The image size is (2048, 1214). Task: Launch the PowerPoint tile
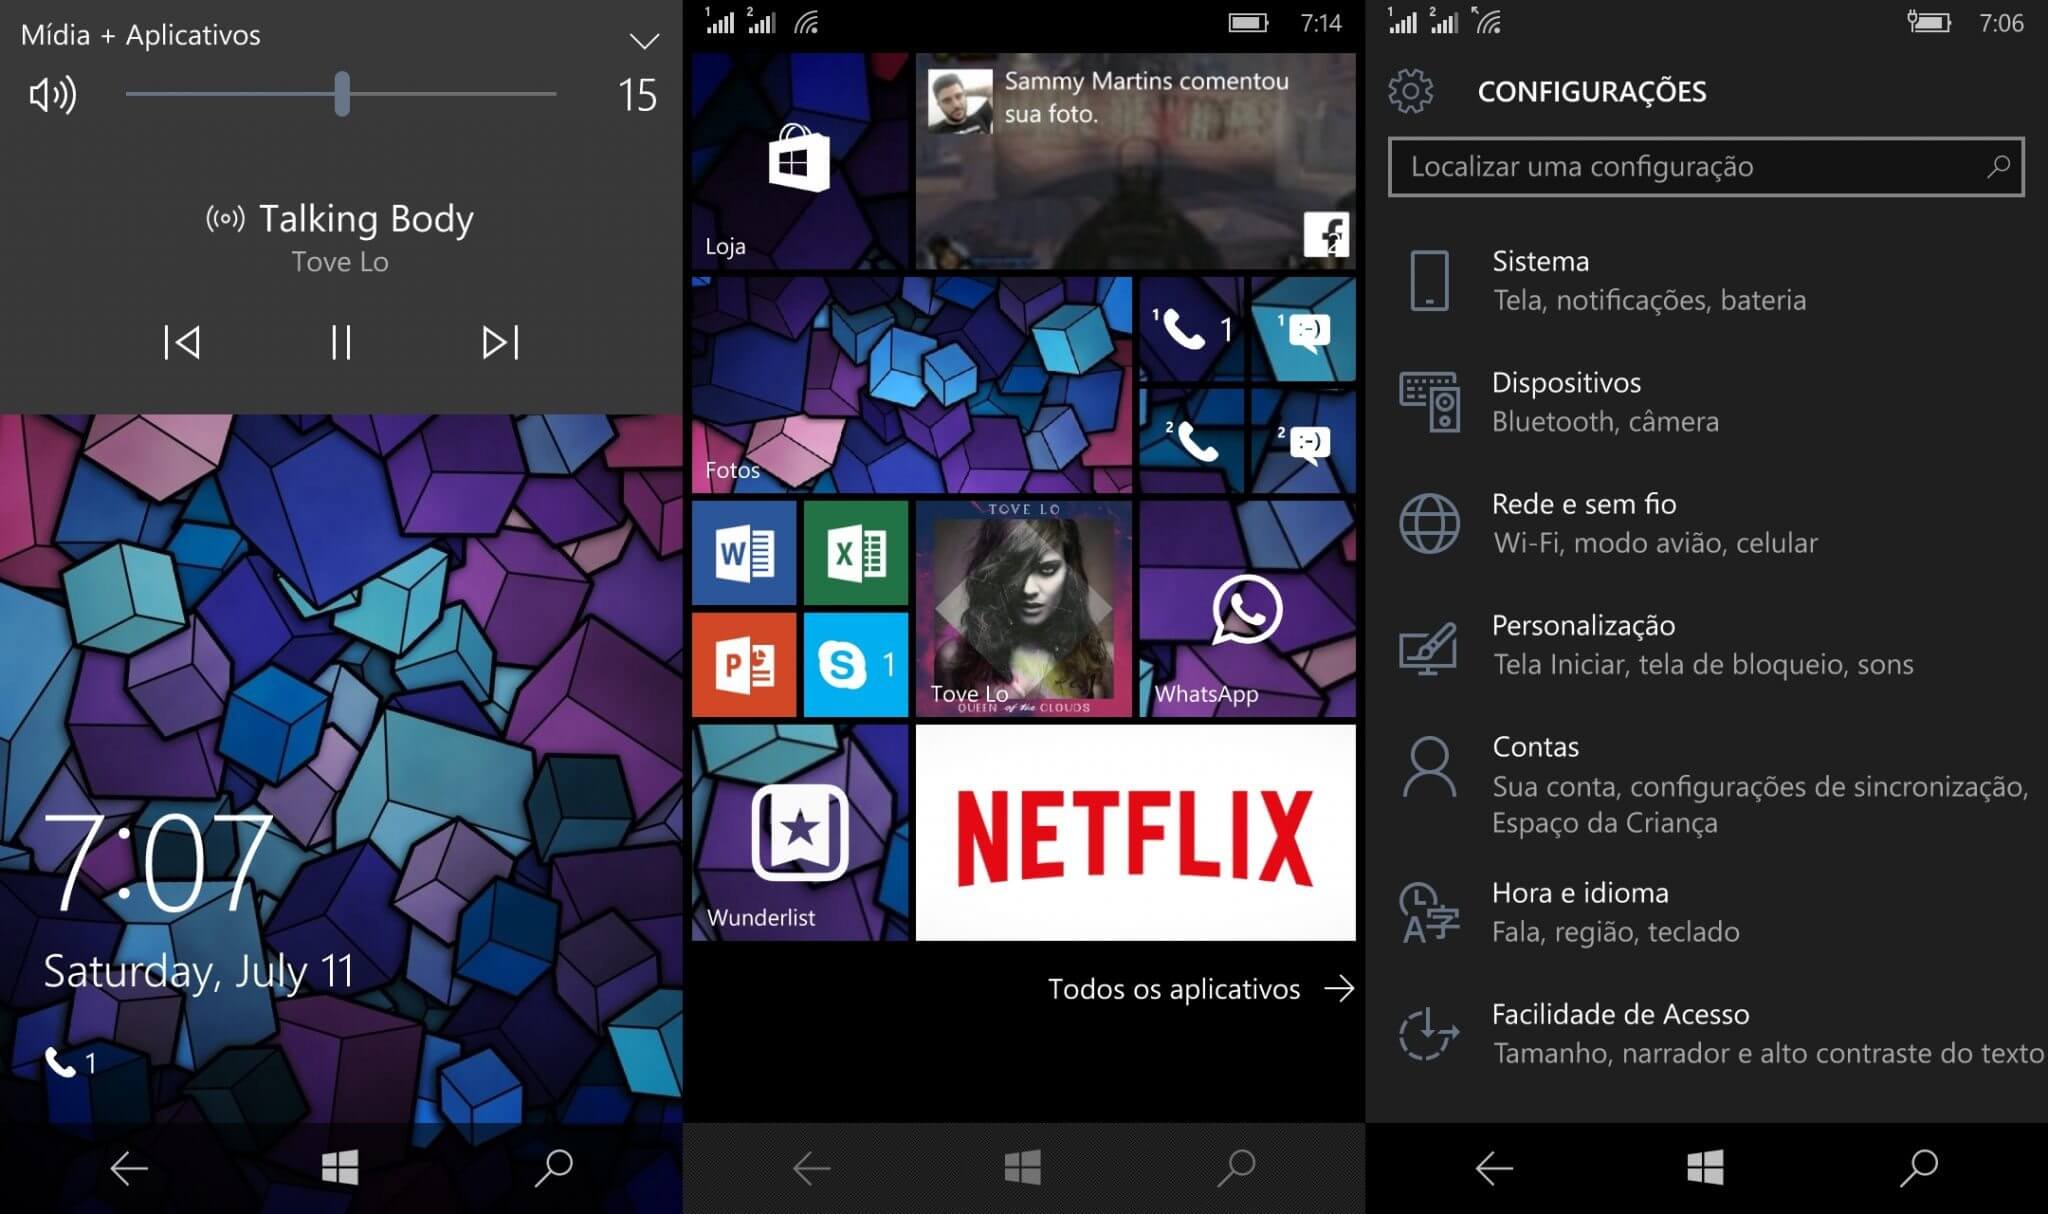click(x=744, y=665)
